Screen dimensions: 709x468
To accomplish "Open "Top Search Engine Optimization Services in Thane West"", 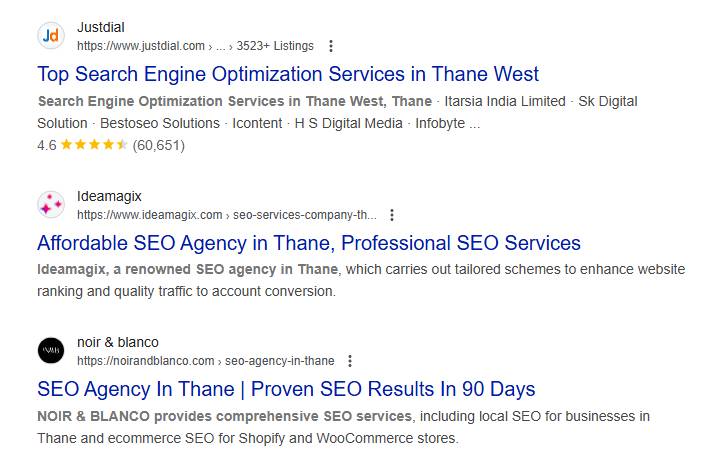I will [288, 74].
